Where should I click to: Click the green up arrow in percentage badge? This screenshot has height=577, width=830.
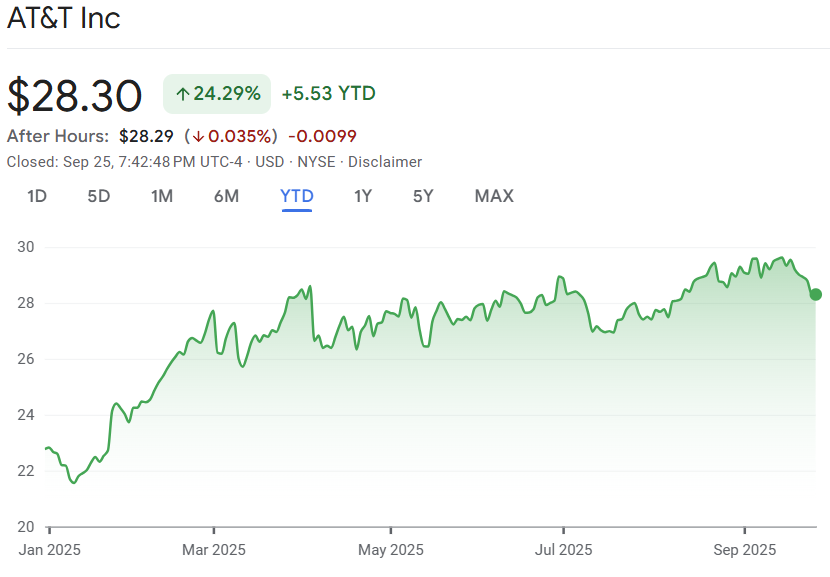tap(182, 94)
